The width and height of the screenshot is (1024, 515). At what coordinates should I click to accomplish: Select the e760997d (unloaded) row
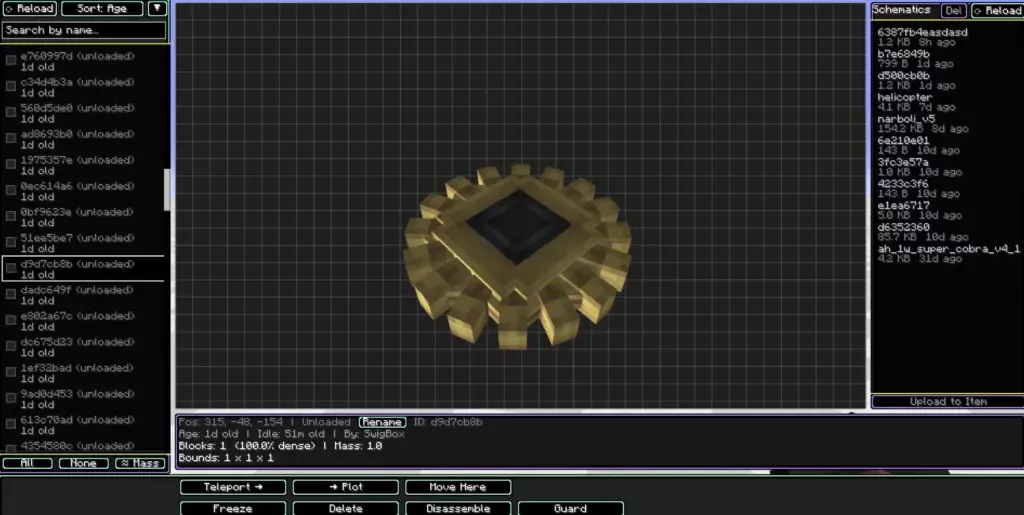84,61
